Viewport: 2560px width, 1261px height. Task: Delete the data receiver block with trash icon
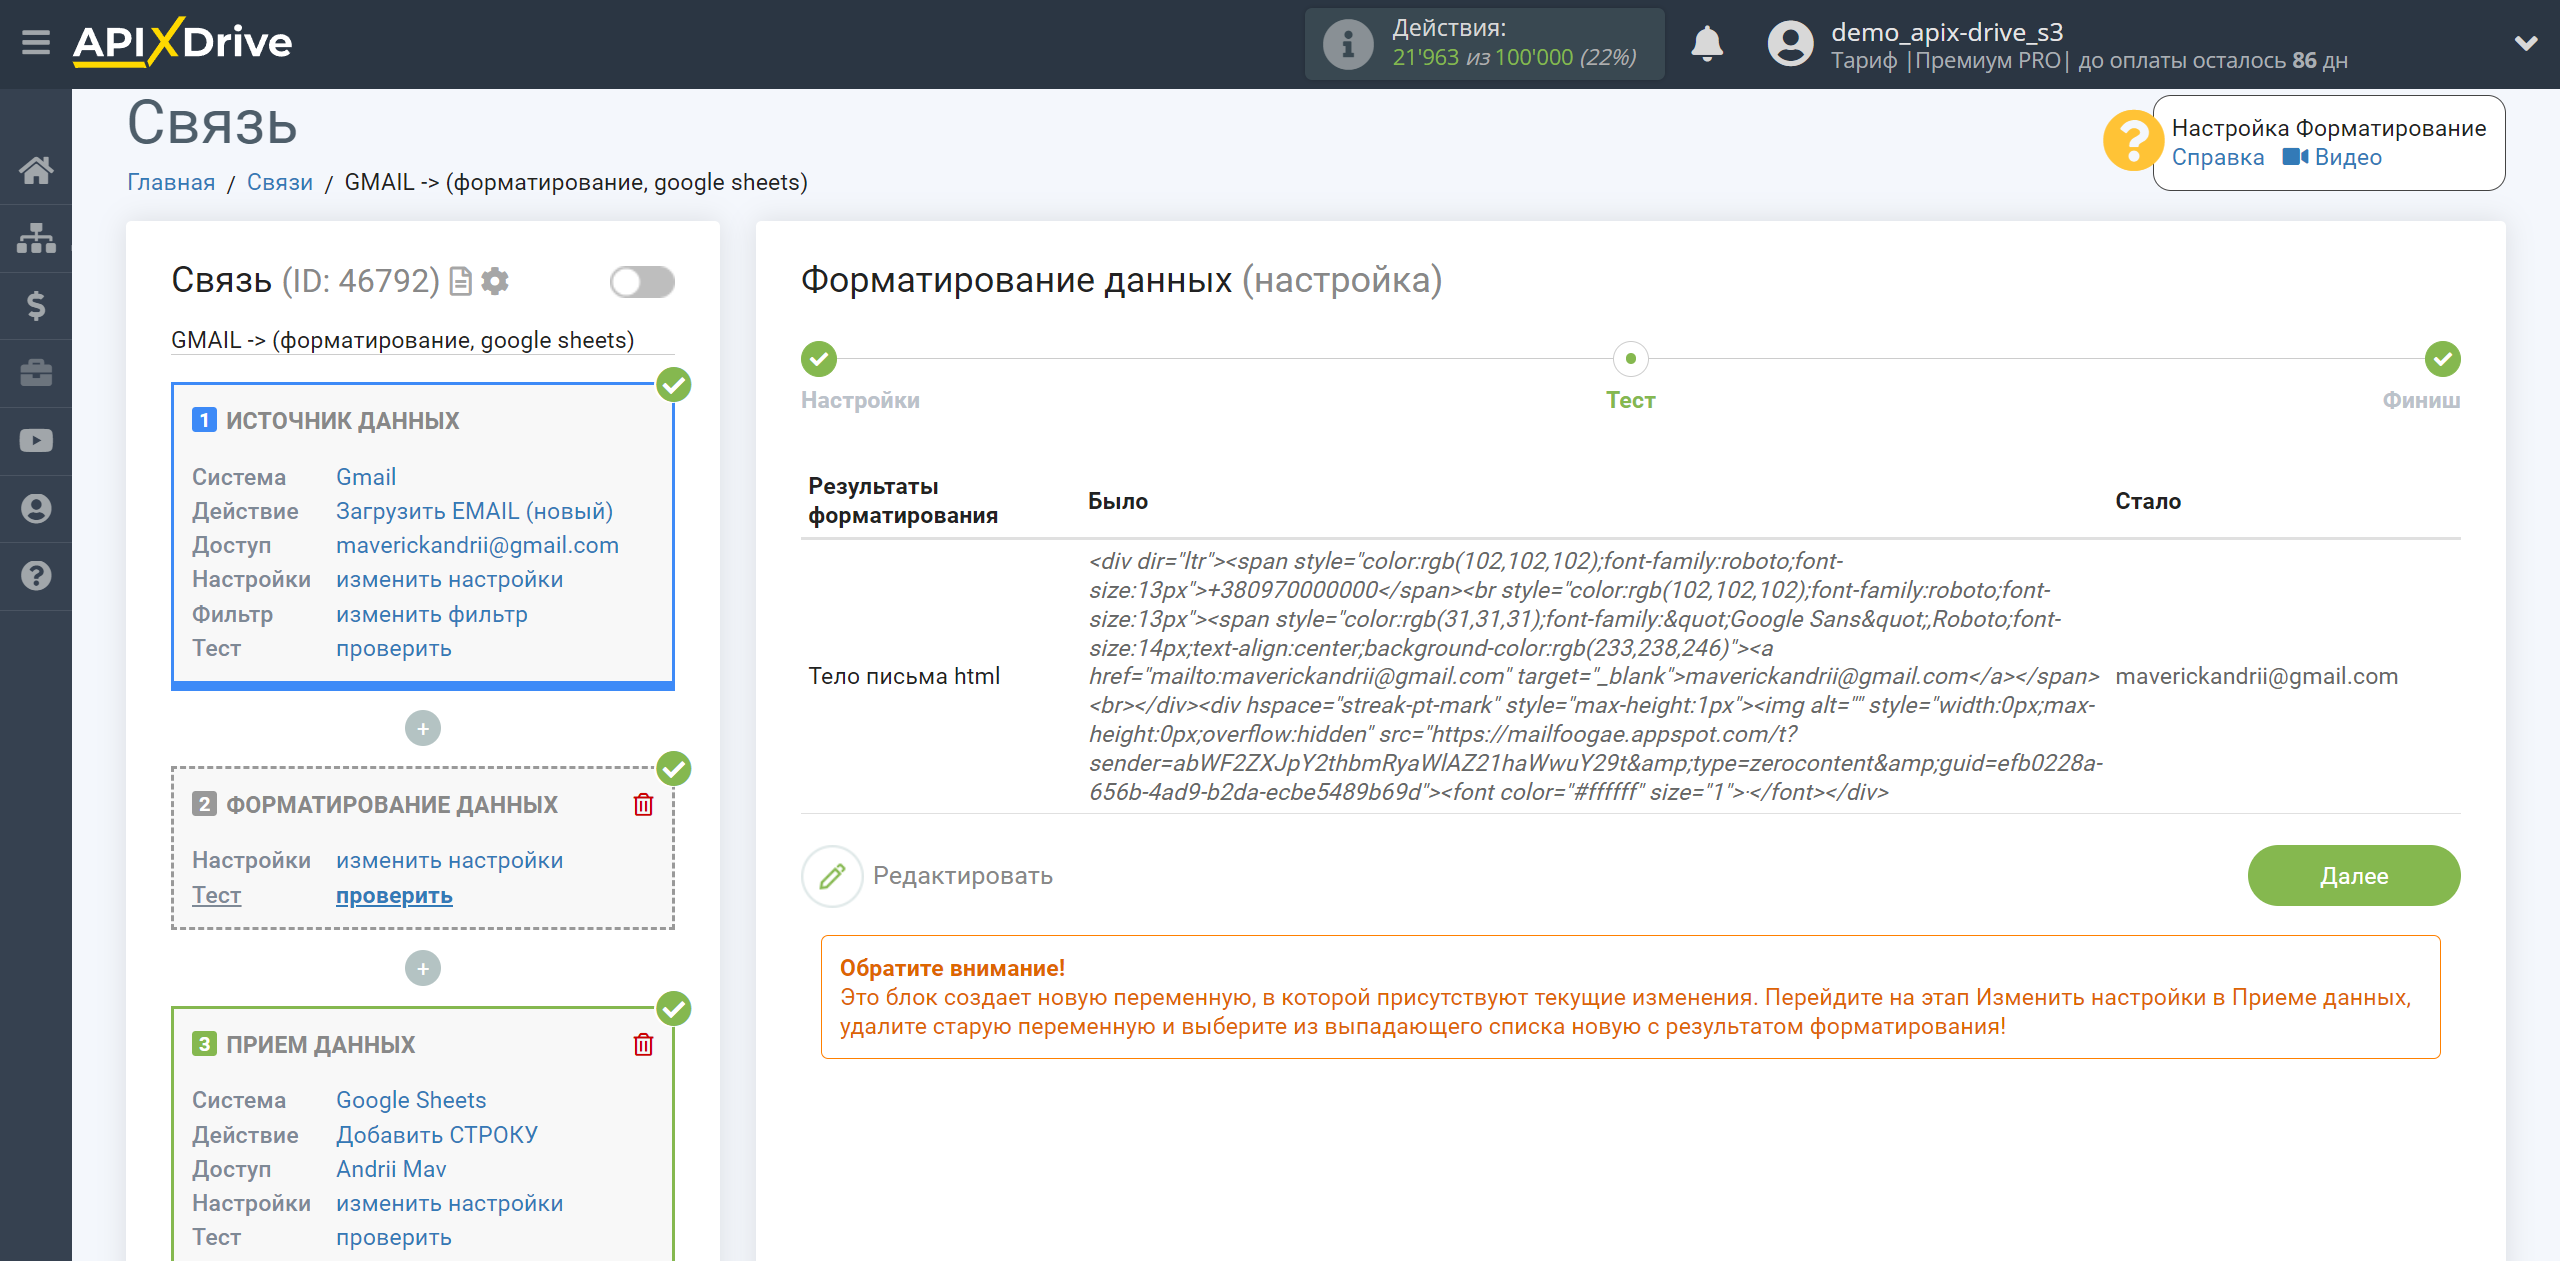coord(643,1044)
